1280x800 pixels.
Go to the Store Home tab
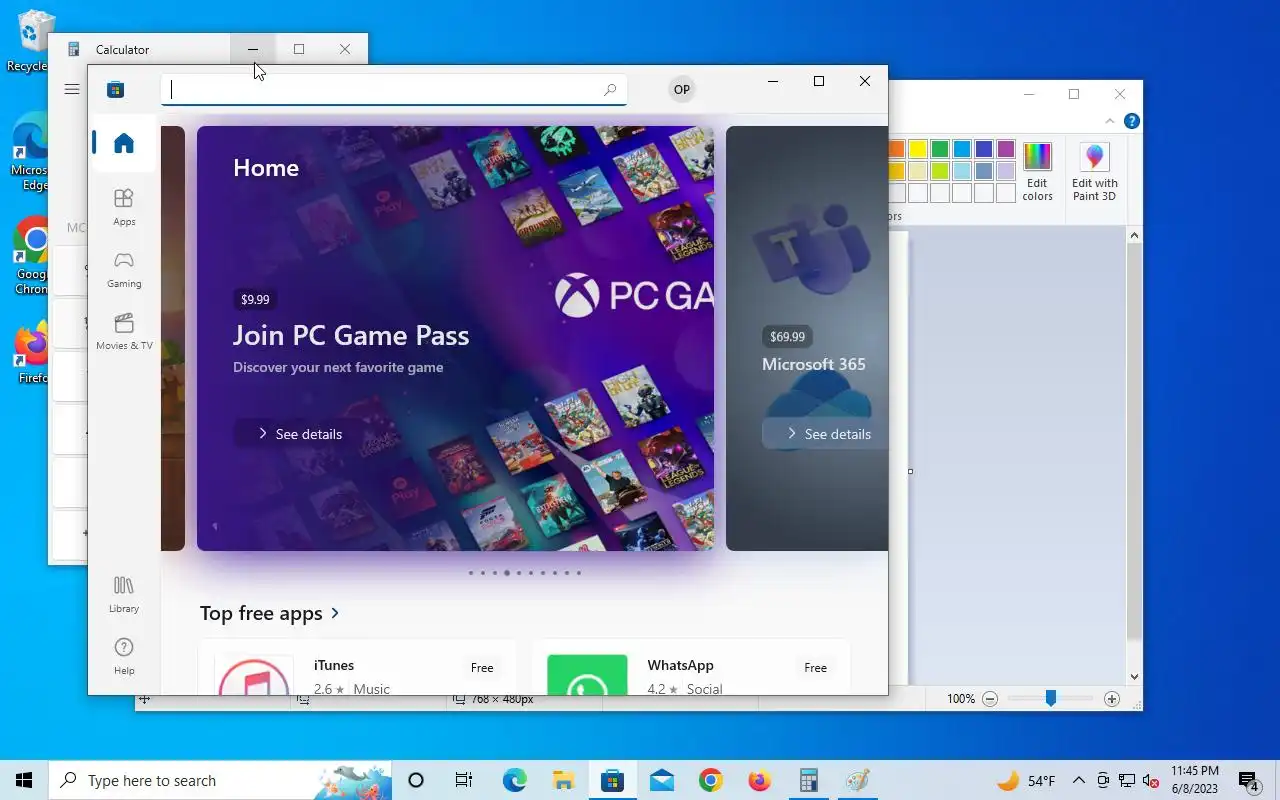pyautogui.click(x=124, y=143)
